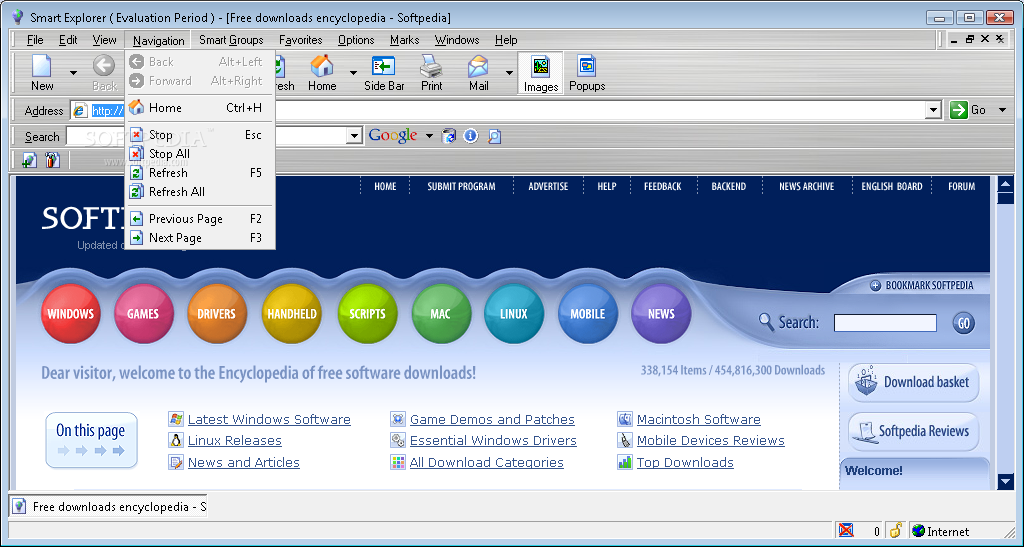Click the red WINDOWS category ball
The image size is (1024, 547).
71,314
